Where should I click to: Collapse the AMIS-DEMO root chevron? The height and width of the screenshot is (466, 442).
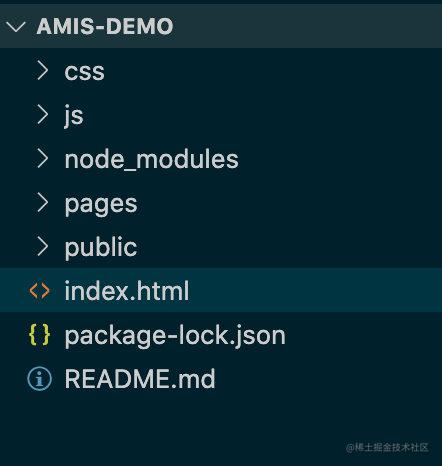click(x=16, y=26)
